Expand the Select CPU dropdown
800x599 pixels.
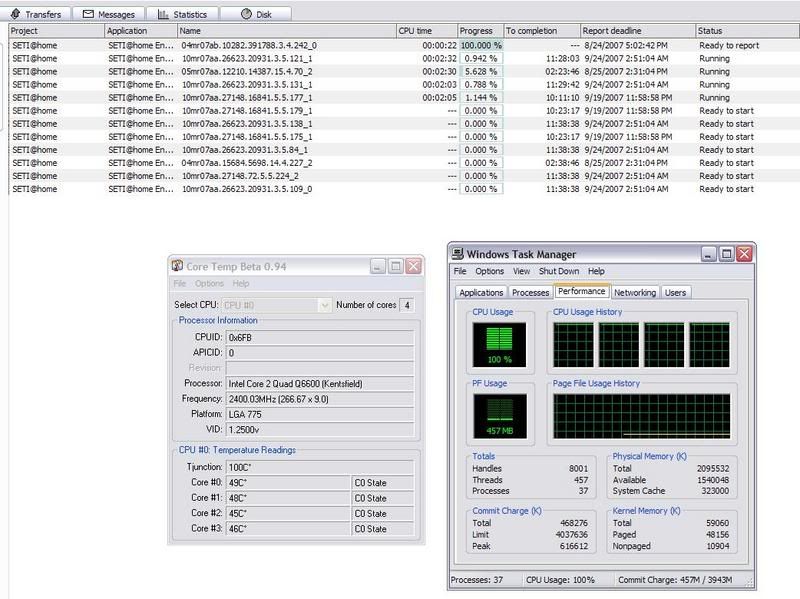324,305
